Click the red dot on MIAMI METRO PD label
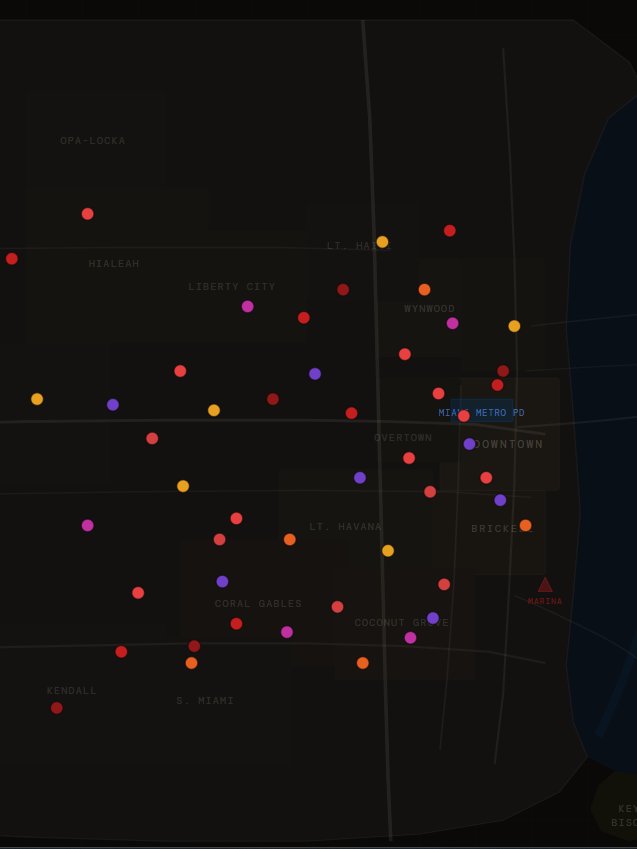The image size is (637, 849). [x=464, y=416]
